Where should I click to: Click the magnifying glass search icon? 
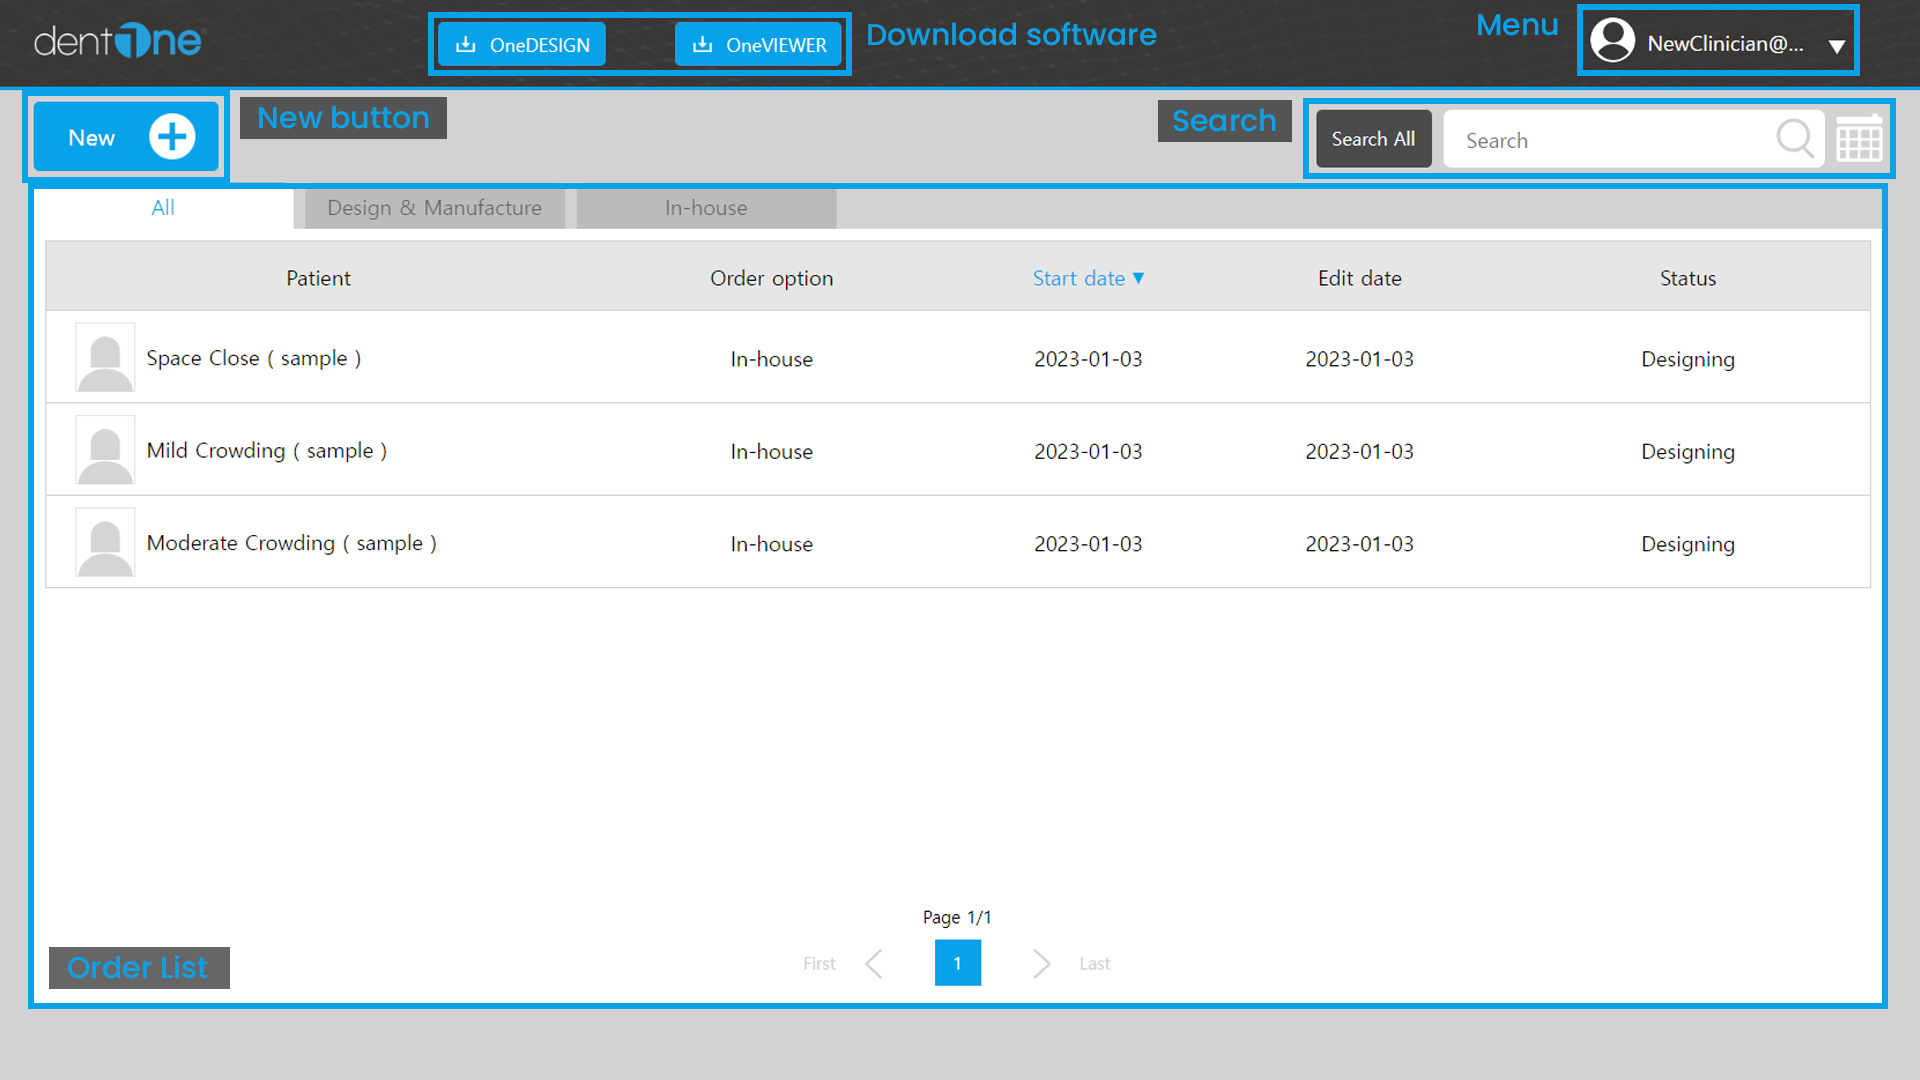[1795, 139]
